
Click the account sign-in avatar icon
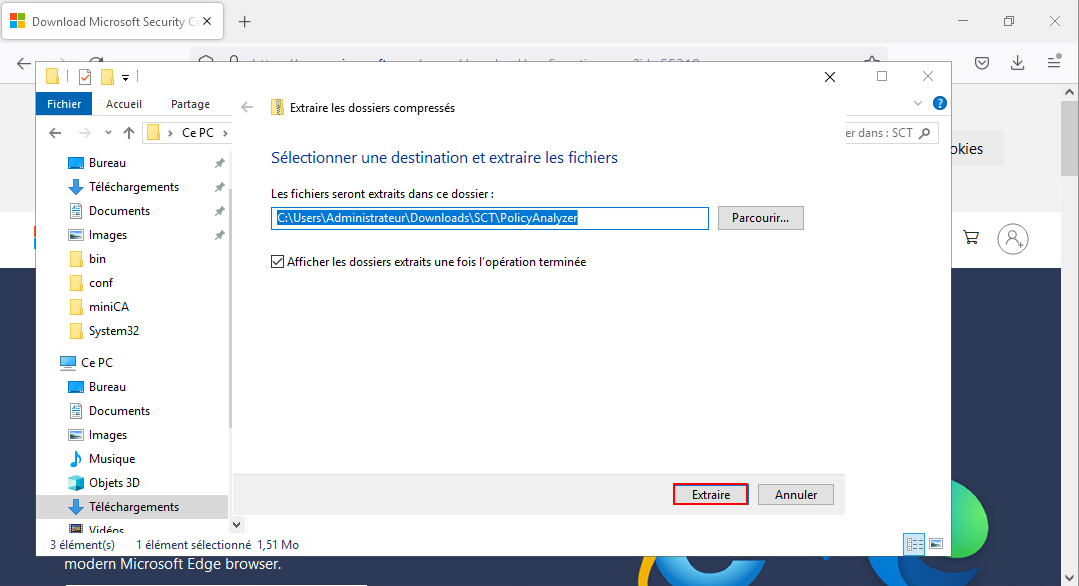(x=1013, y=238)
